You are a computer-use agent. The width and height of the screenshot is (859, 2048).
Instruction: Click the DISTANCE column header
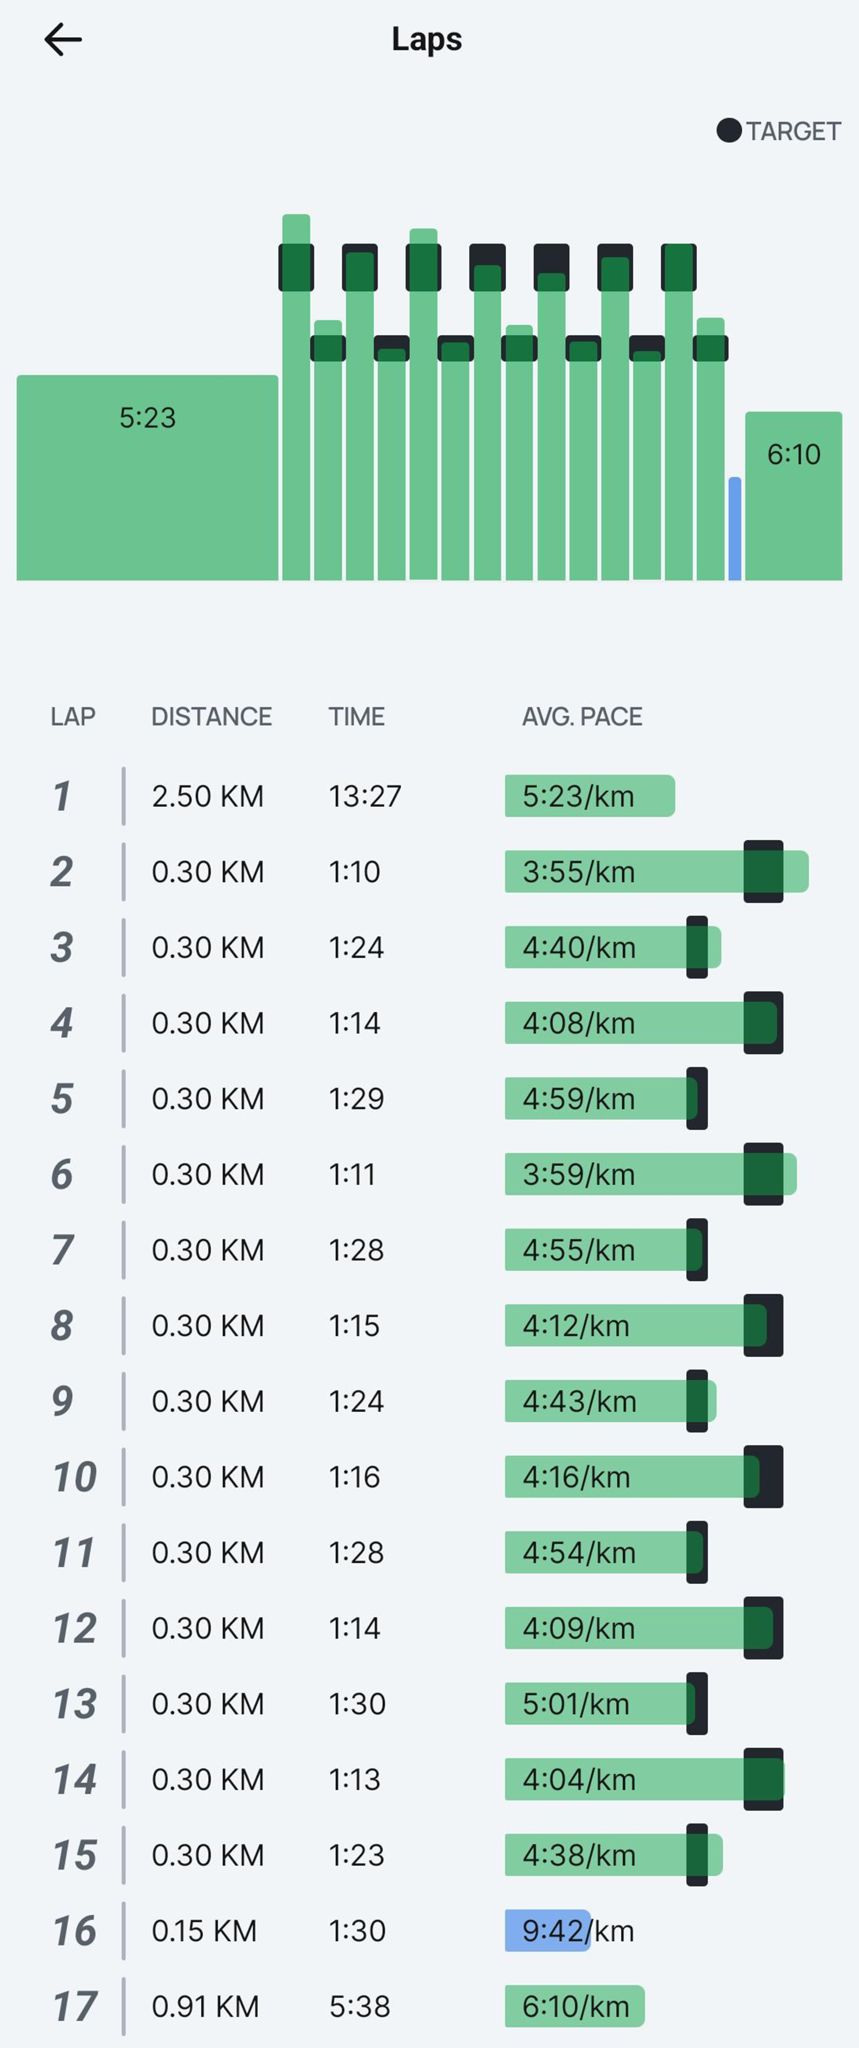pos(211,716)
